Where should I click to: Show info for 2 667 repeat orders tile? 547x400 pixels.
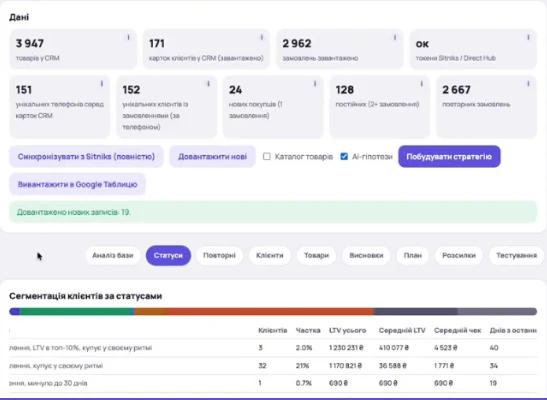coord(528,84)
